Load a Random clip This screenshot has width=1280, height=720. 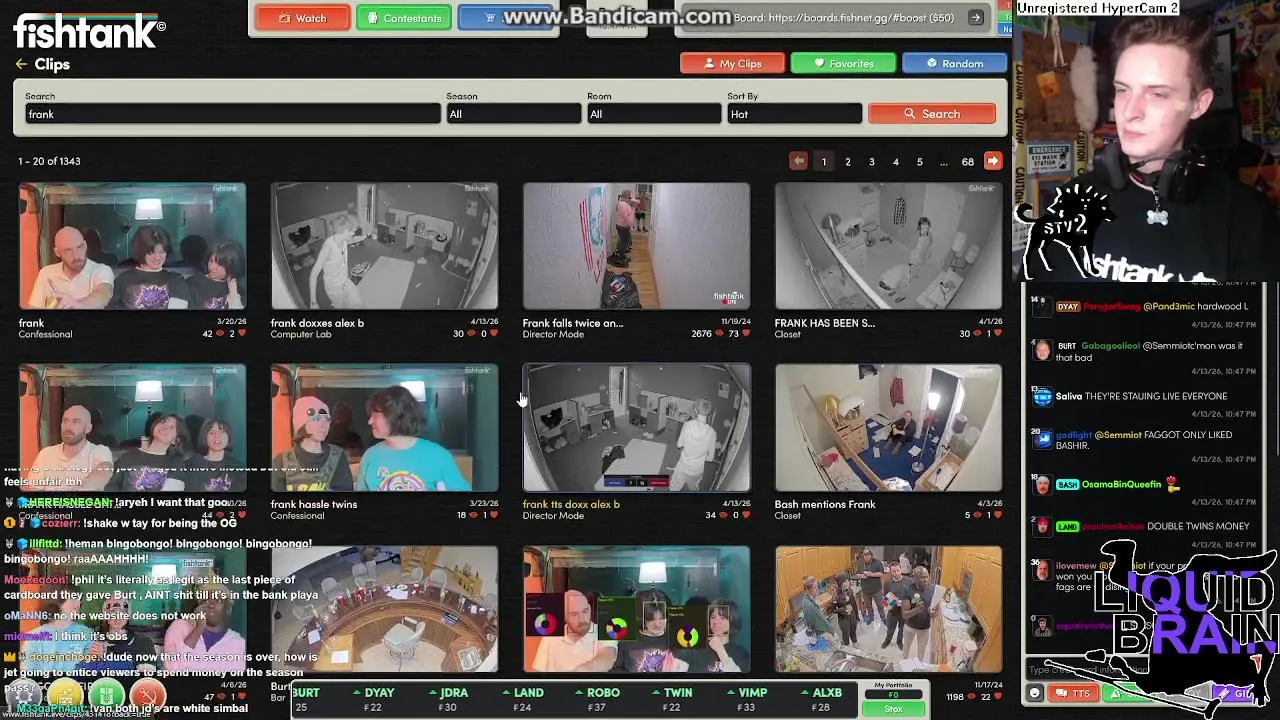pyautogui.click(x=954, y=63)
